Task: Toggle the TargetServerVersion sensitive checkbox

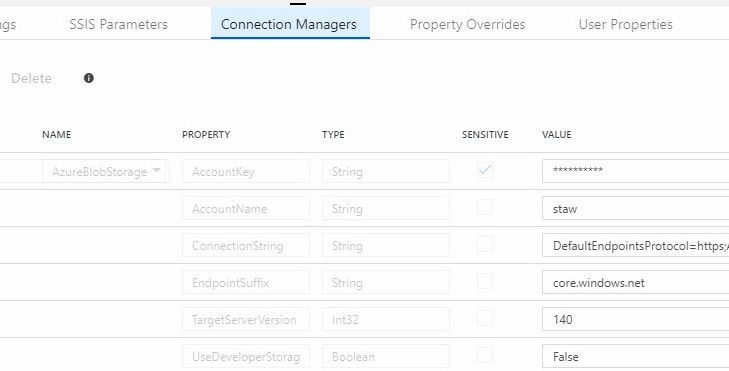Action: point(485,318)
